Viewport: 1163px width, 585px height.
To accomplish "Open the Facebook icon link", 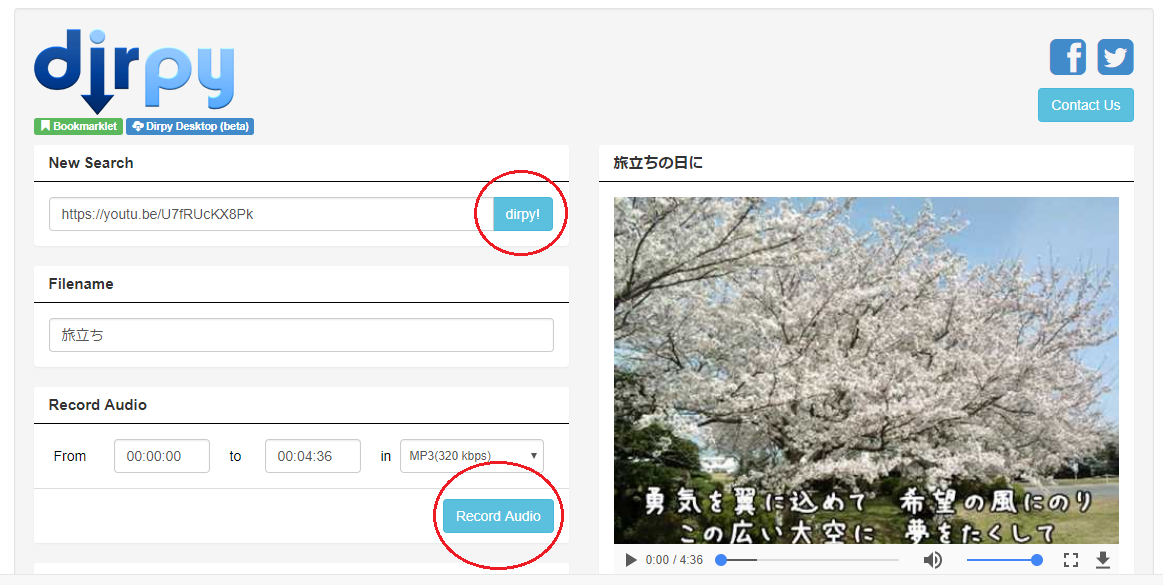I will pyautogui.click(x=1067, y=57).
